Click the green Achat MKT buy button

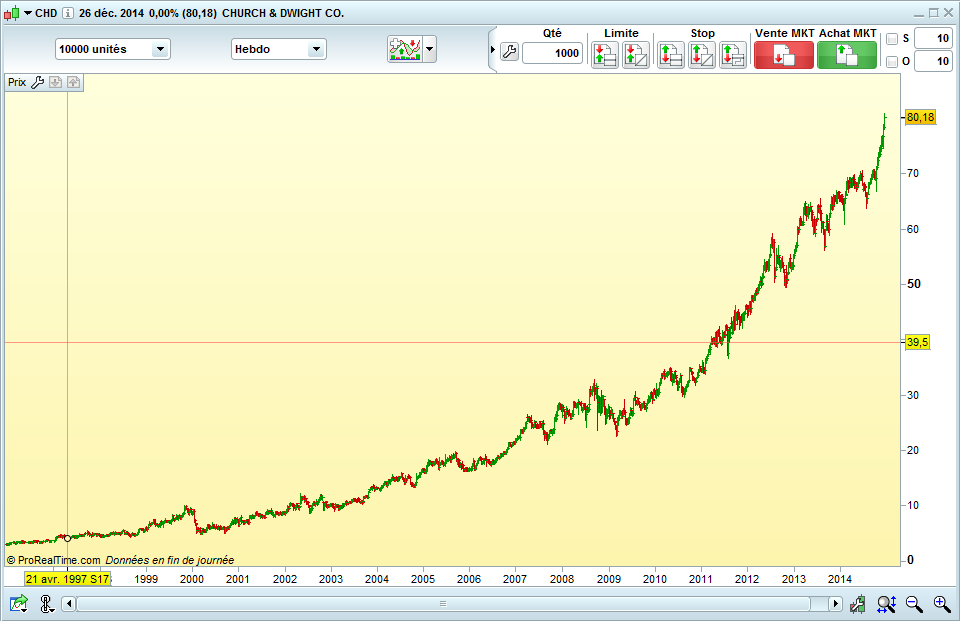point(847,56)
